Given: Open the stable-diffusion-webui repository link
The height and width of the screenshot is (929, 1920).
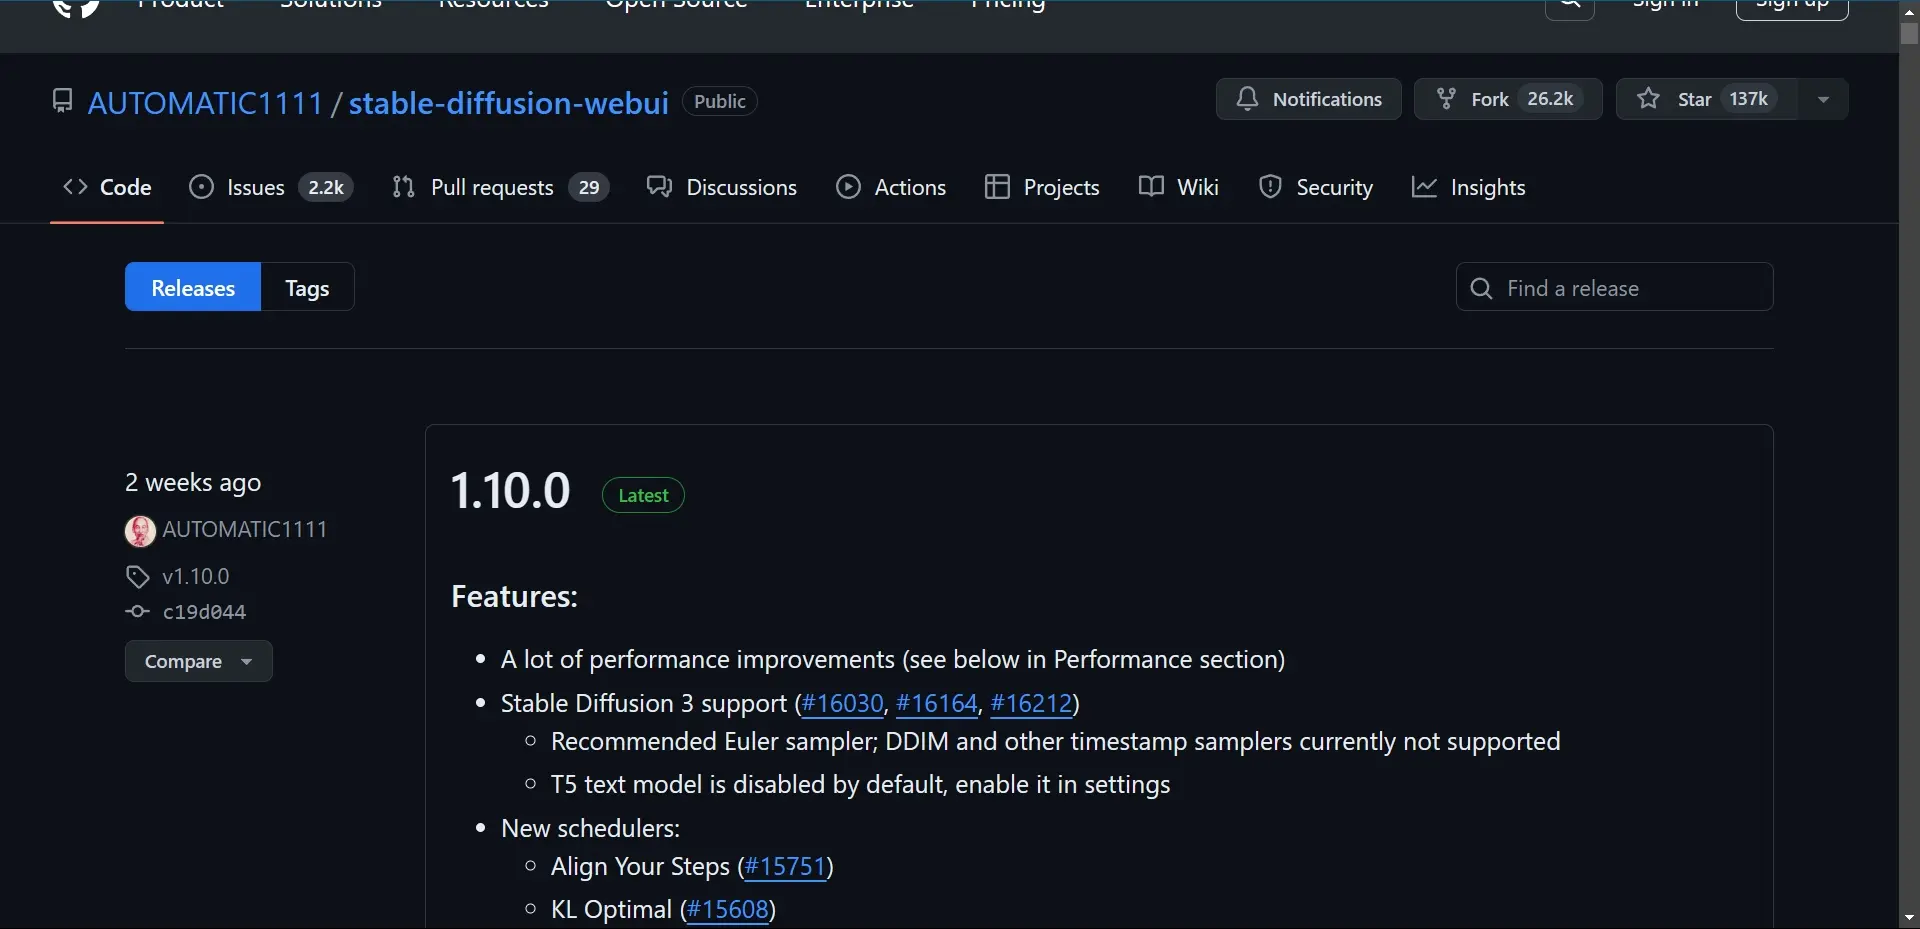Looking at the screenshot, I should [x=508, y=102].
